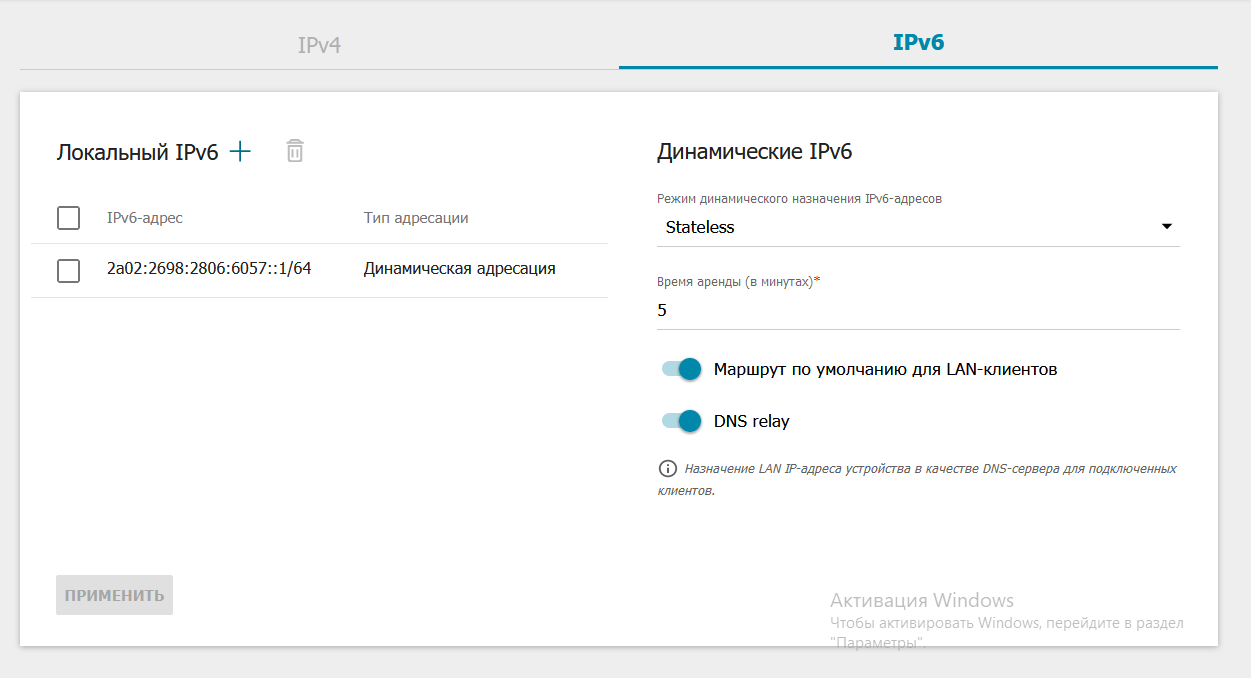Image resolution: width=1251 pixels, height=678 pixels.
Task: Click the Динамическая адресация cell
Action: tap(459, 269)
